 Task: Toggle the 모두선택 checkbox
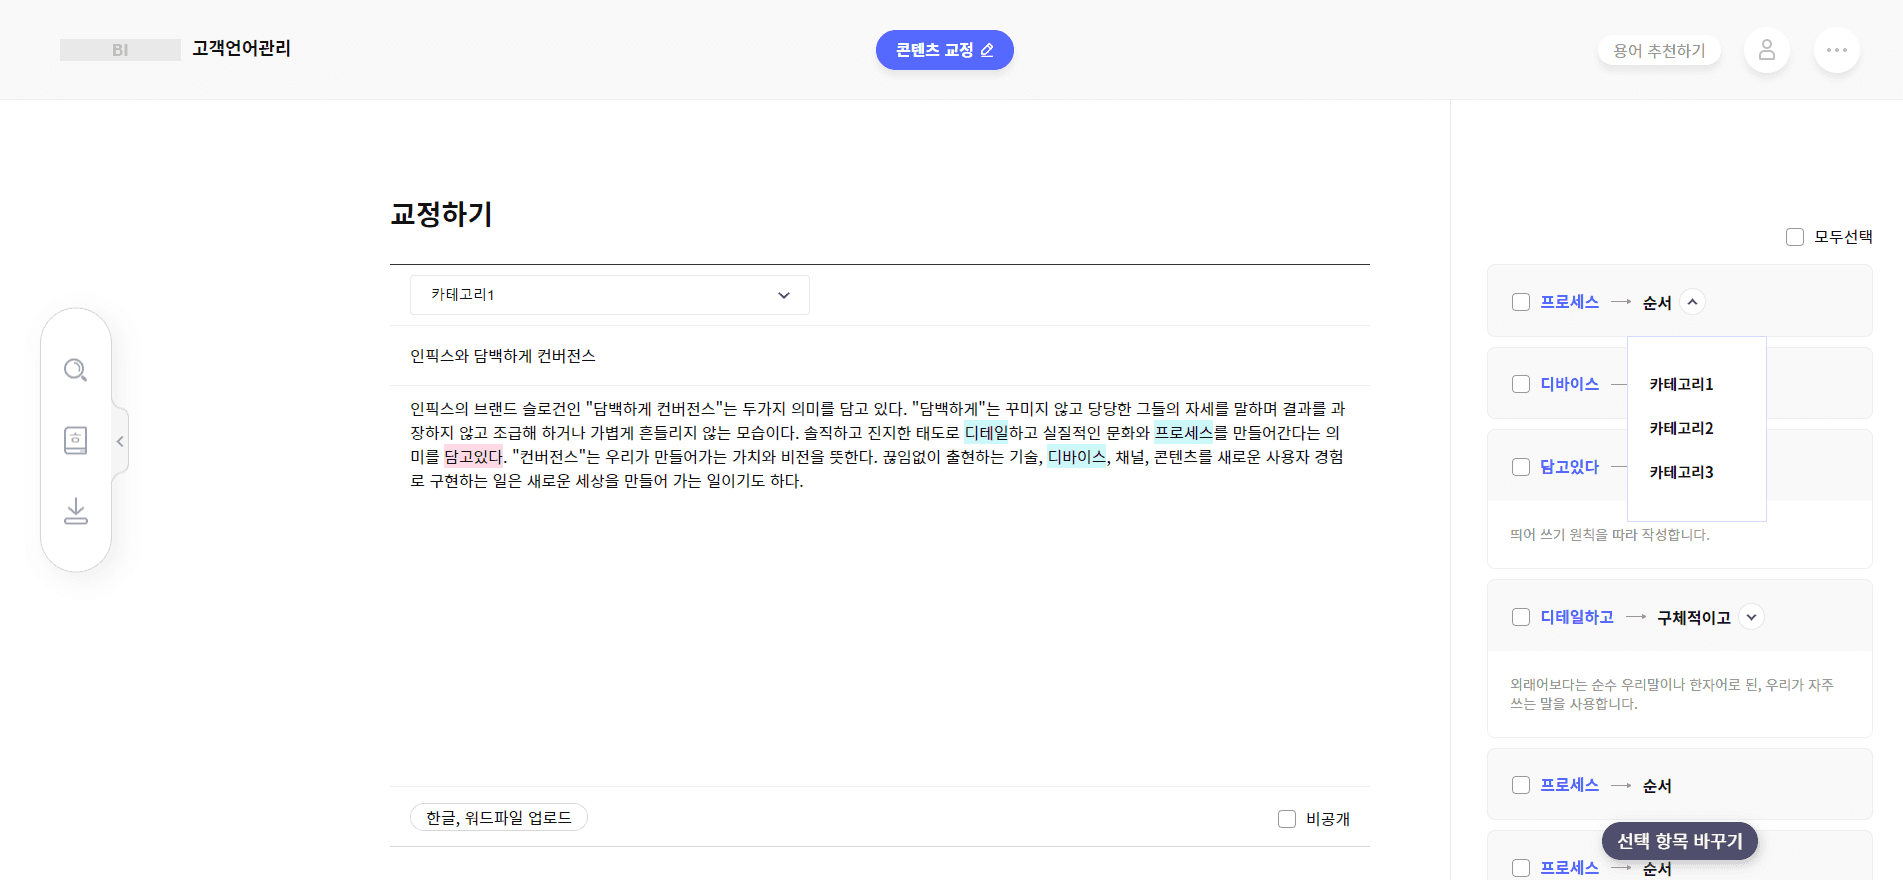(1795, 237)
